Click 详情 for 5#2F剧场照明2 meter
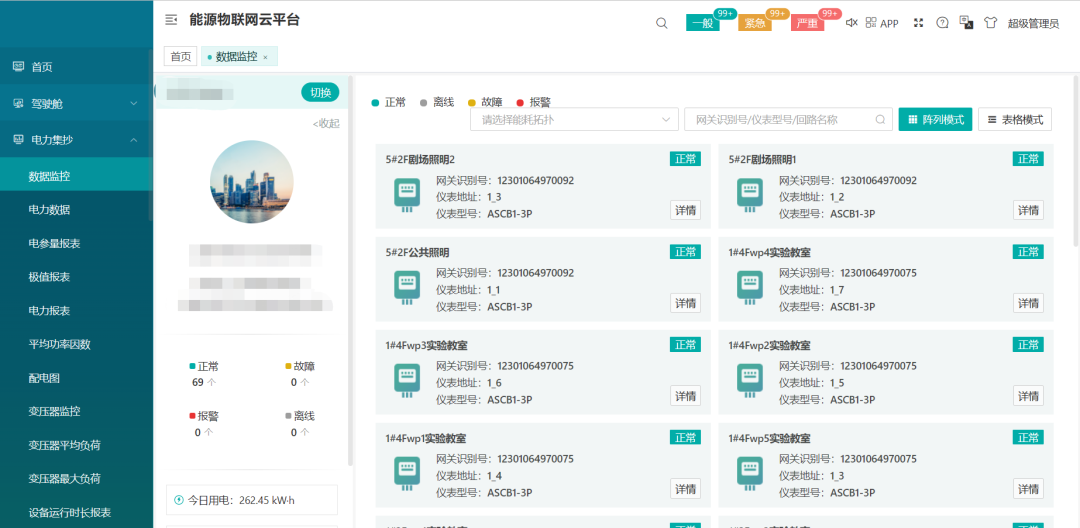This screenshot has width=1080, height=528. [x=685, y=210]
